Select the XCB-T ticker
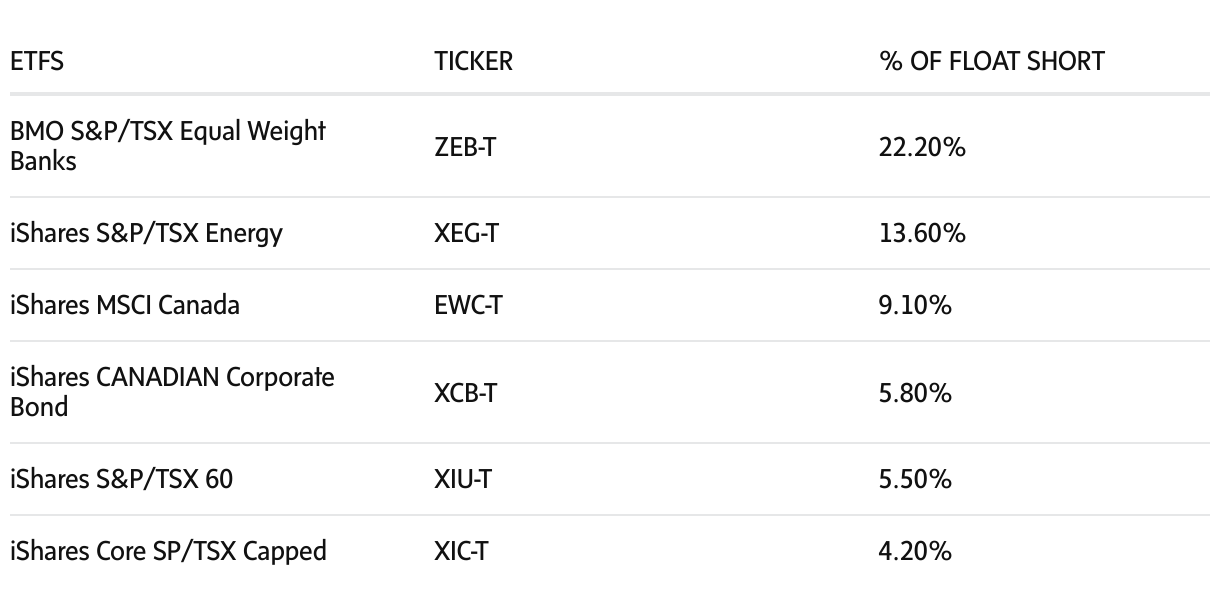The width and height of the screenshot is (1220, 596). click(465, 393)
